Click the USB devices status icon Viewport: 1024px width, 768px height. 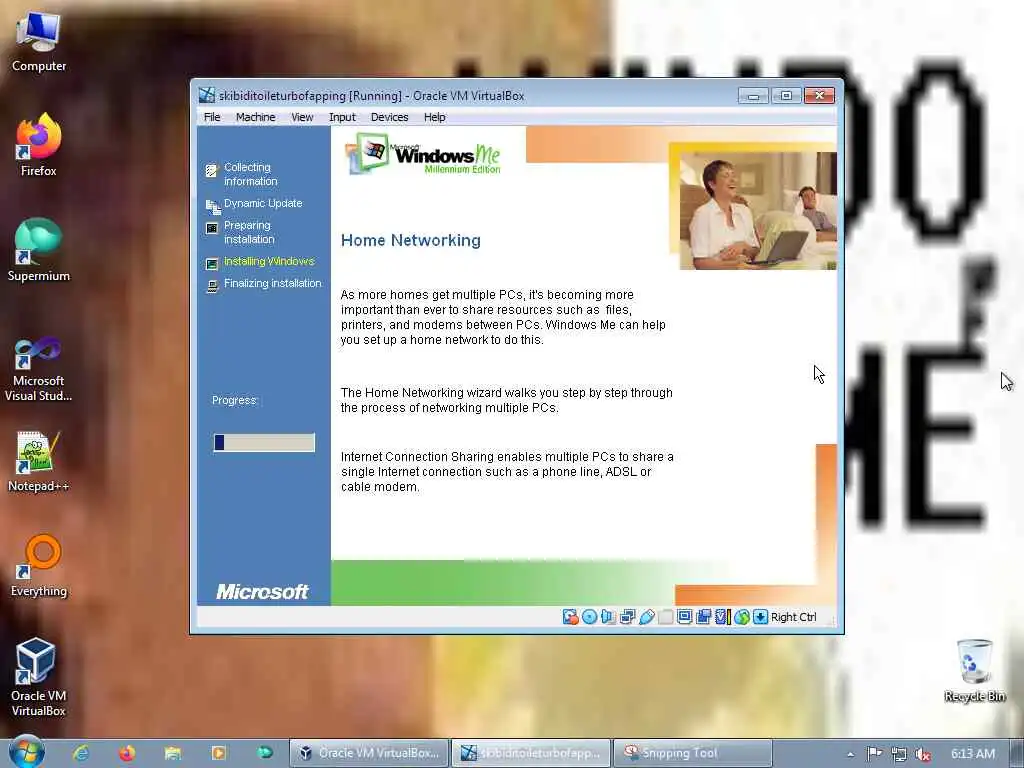(x=647, y=616)
